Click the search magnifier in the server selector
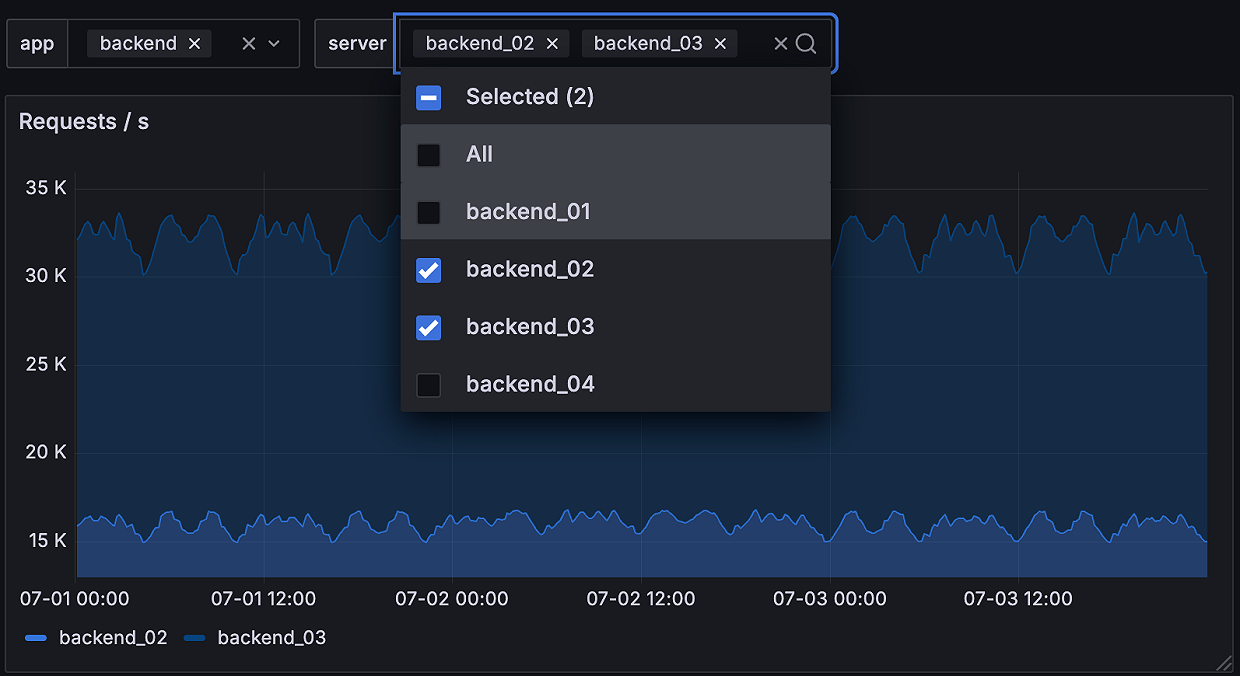 [805, 43]
